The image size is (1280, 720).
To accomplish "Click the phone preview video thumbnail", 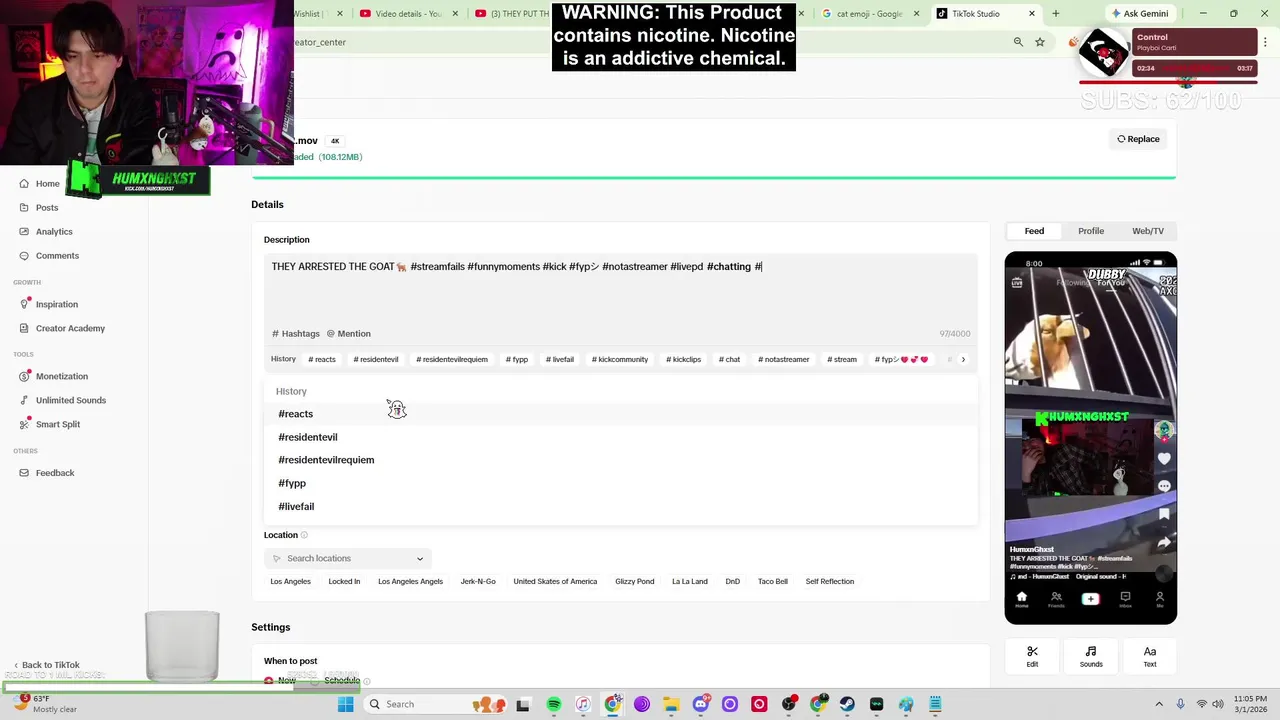I will point(1091,438).
